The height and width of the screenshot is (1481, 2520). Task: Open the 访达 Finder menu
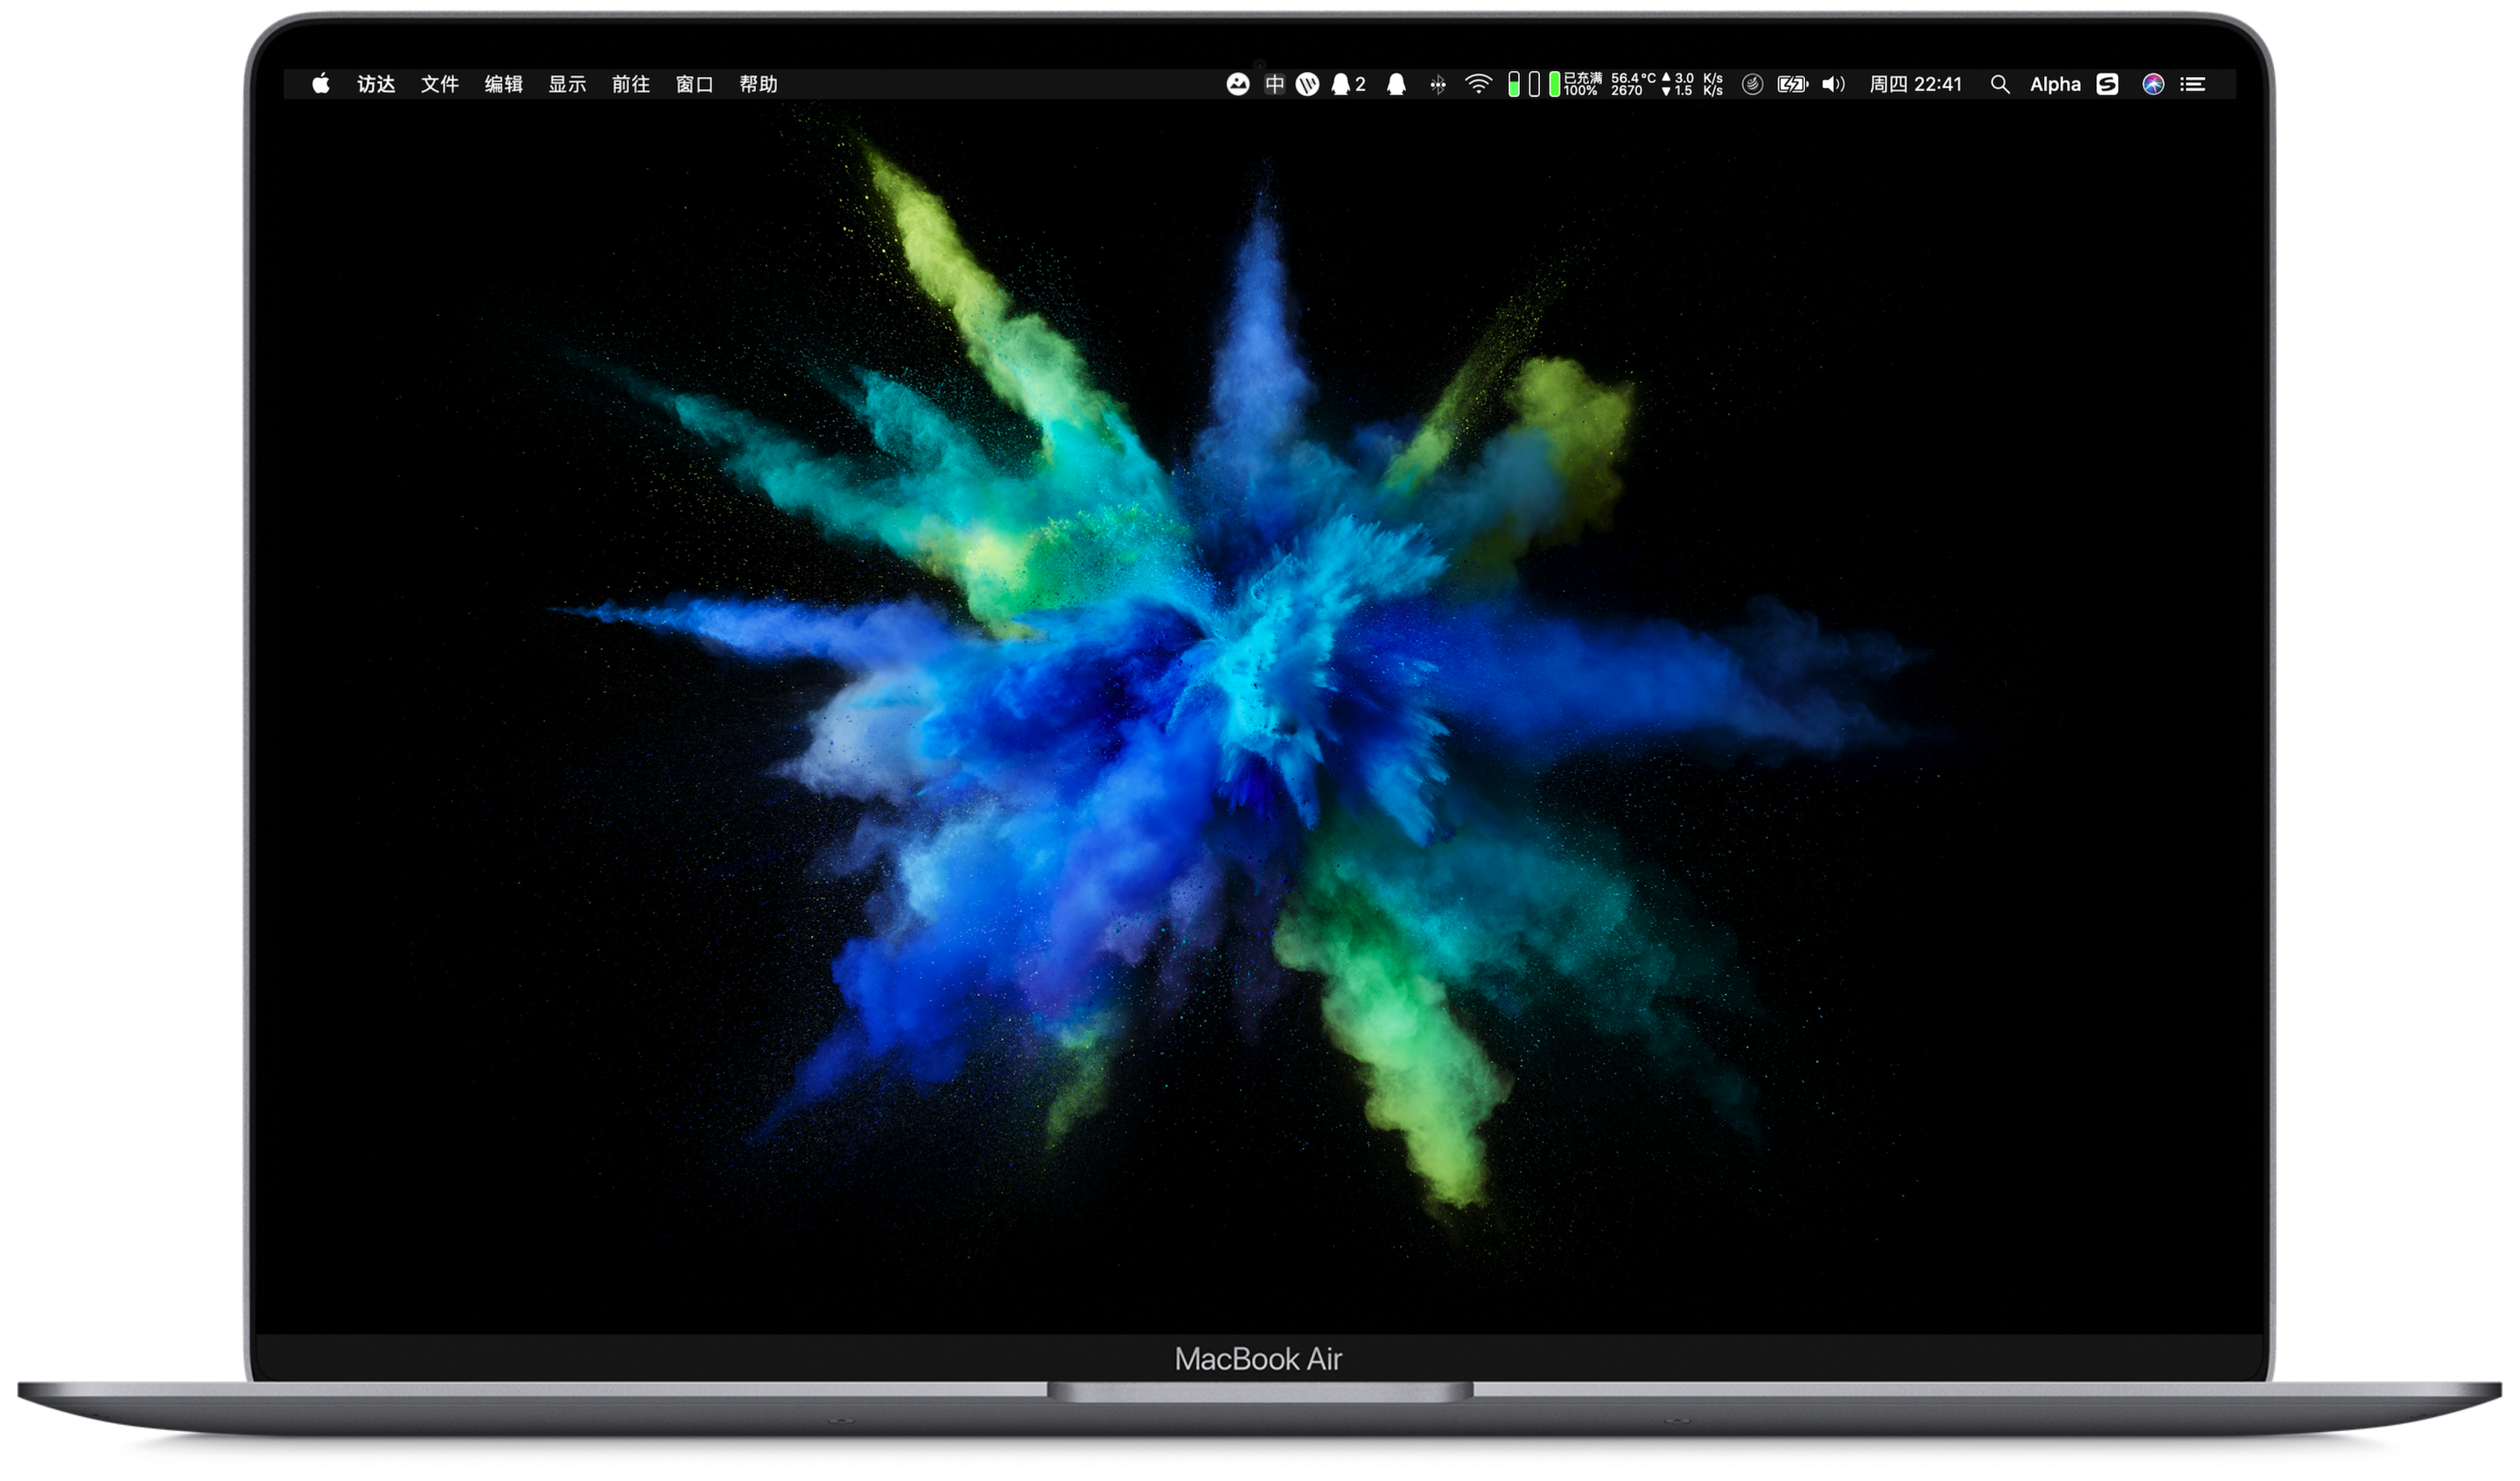[x=376, y=84]
